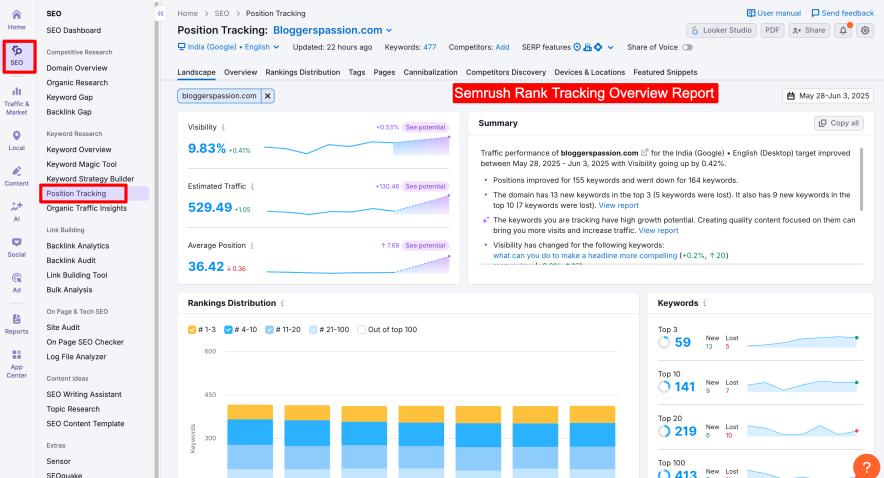The width and height of the screenshot is (884, 478).
Task: Uncheck the # 4-10 rankings checkbox
Action: 229,329
